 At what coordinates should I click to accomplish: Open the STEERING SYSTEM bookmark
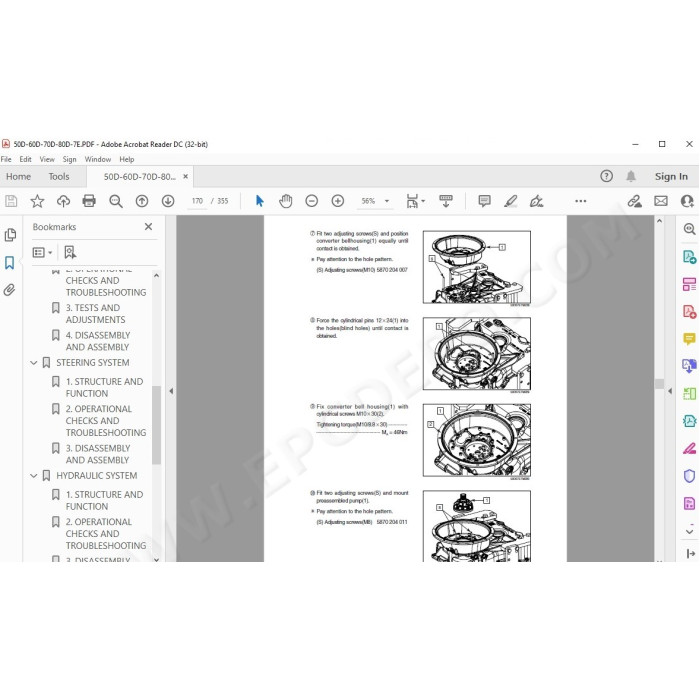(93, 363)
